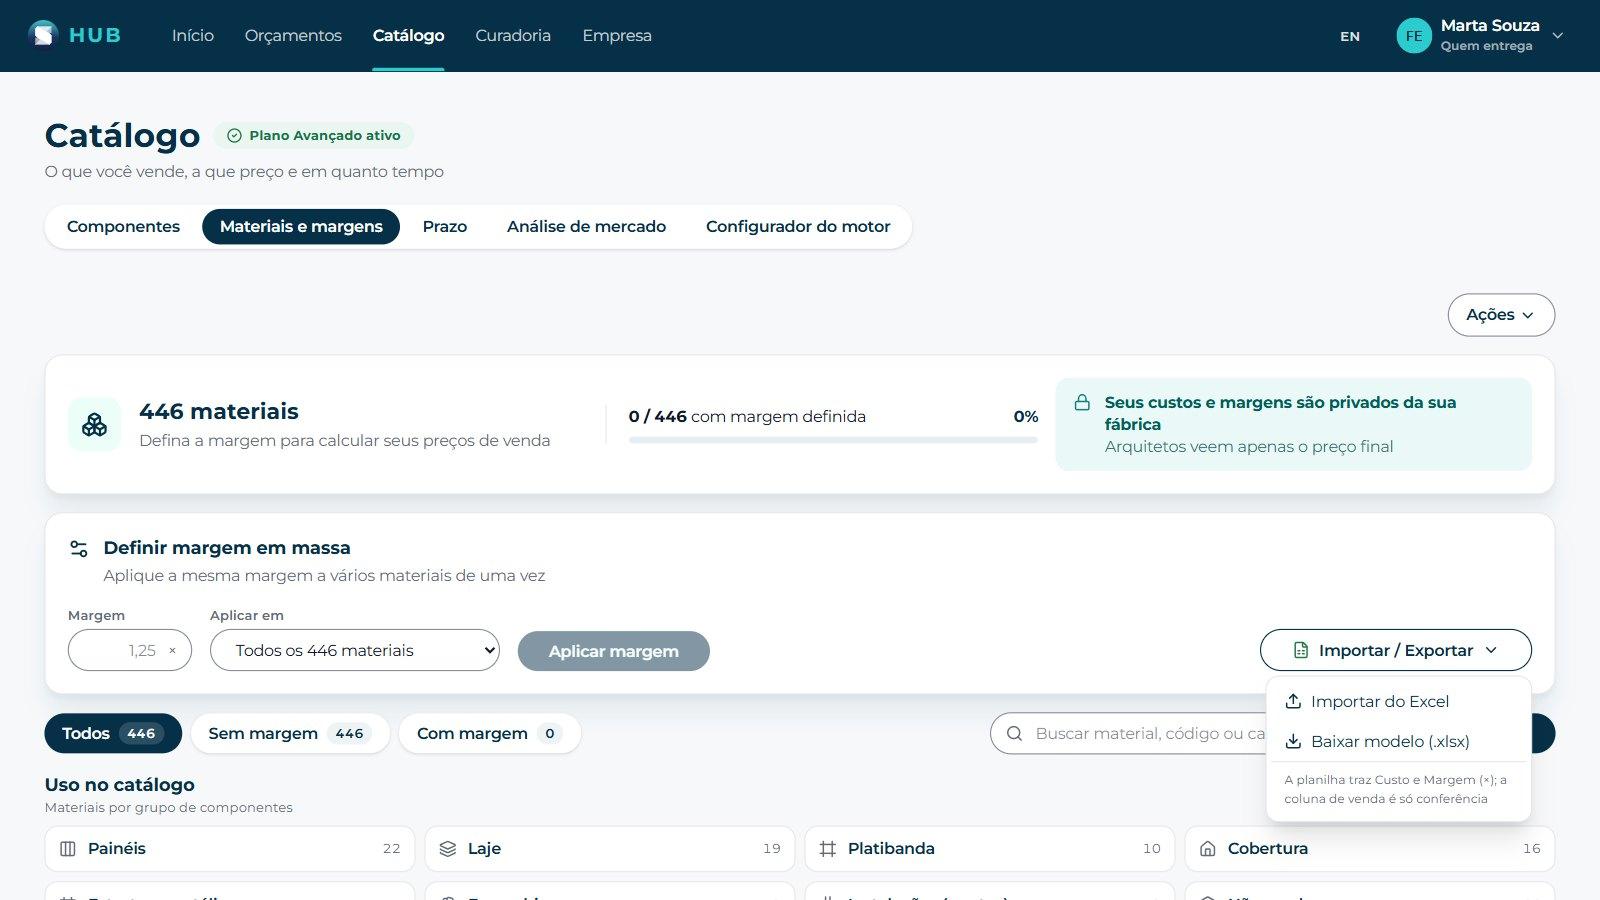The image size is (1600, 900).
Task: Toggle the Importar / Exportar dropdown
Action: [x=1396, y=650]
